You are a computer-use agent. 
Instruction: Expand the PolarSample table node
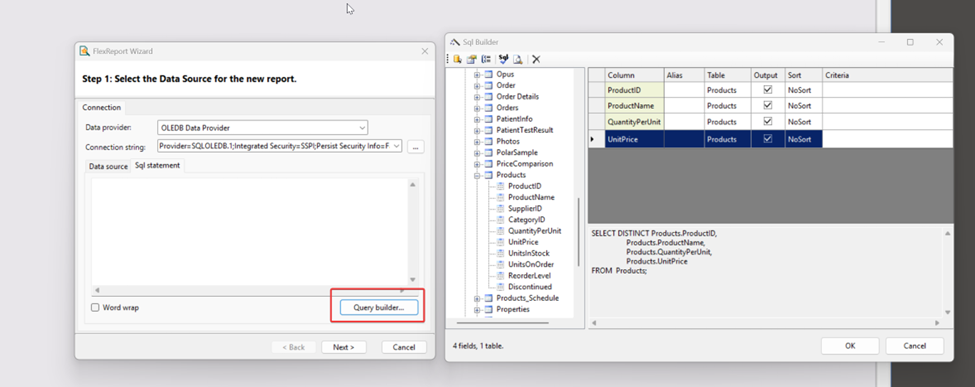point(477,152)
